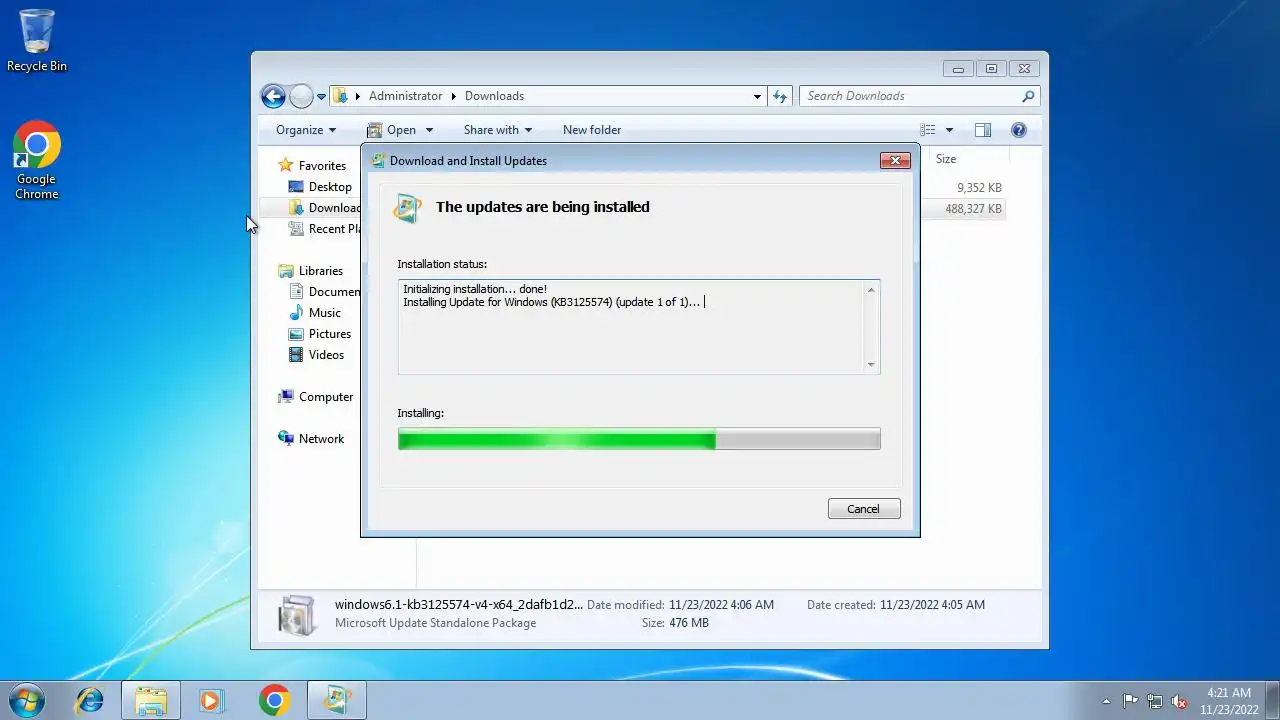1280x720 pixels.
Task: Maximize the Explorer window
Action: (991, 69)
